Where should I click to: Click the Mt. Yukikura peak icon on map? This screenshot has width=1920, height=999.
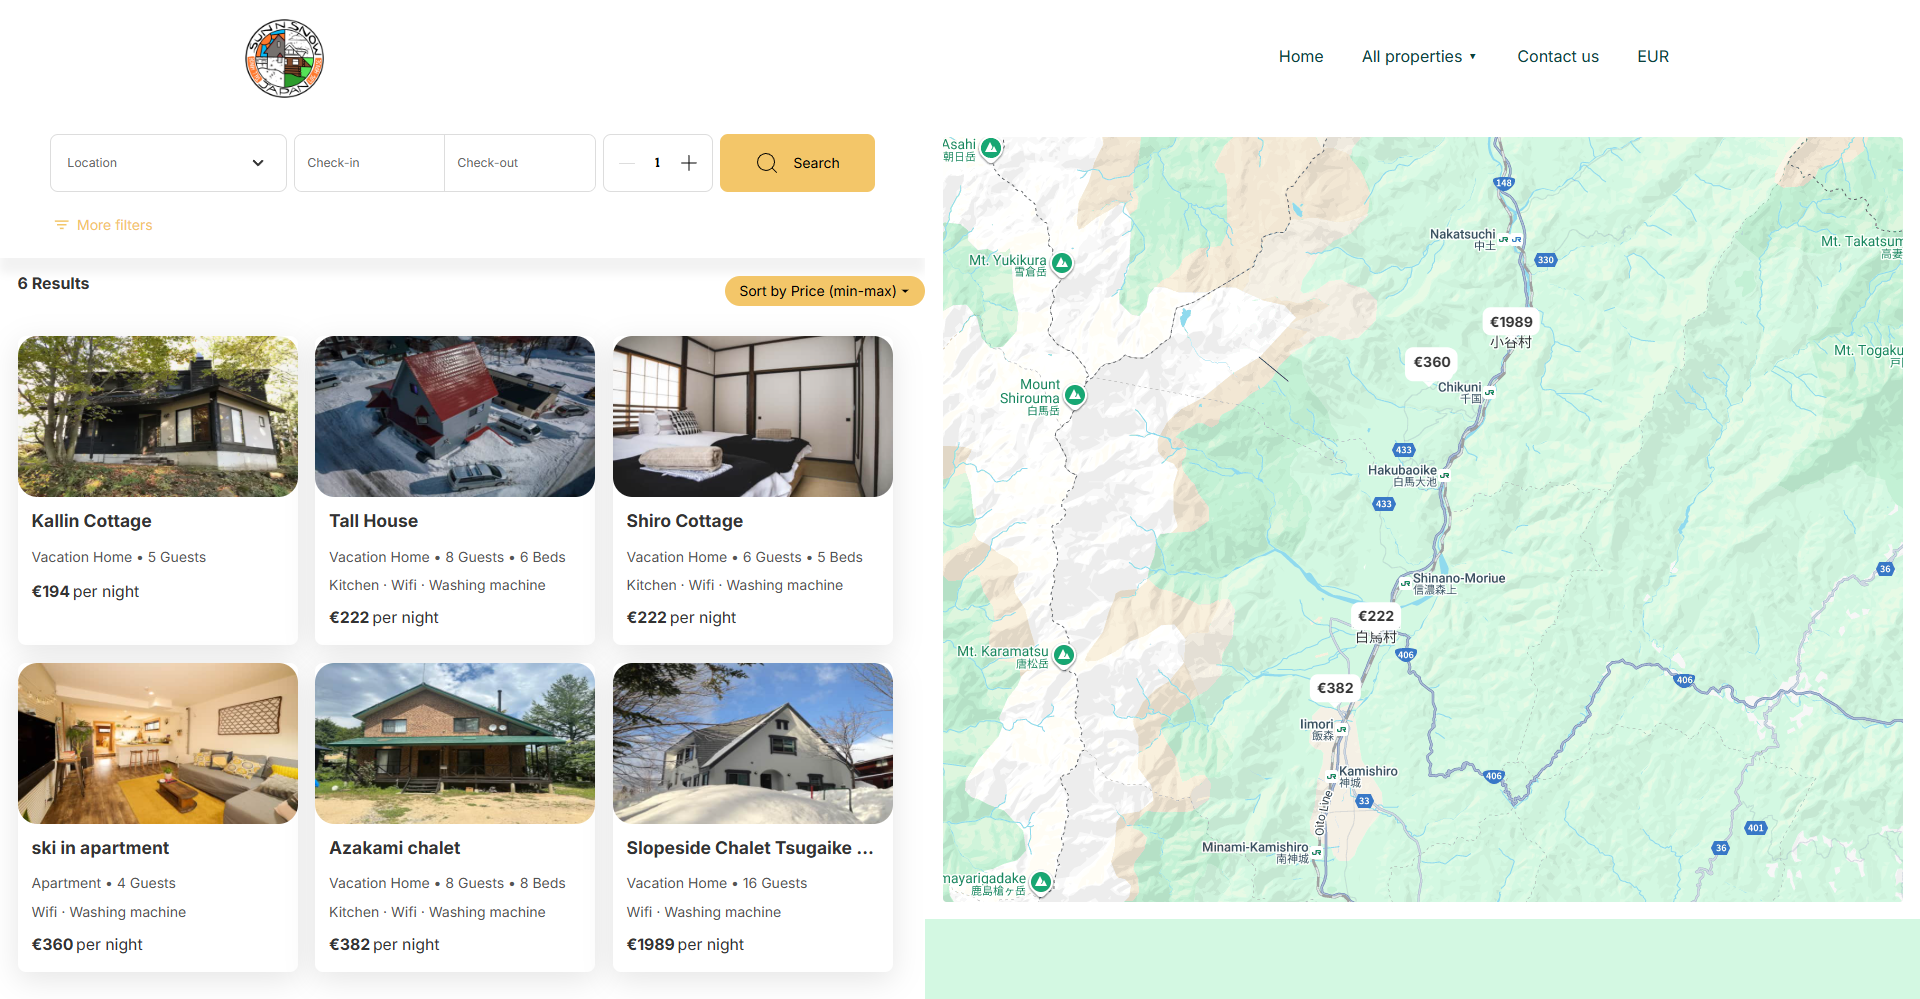coord(1061,262)
